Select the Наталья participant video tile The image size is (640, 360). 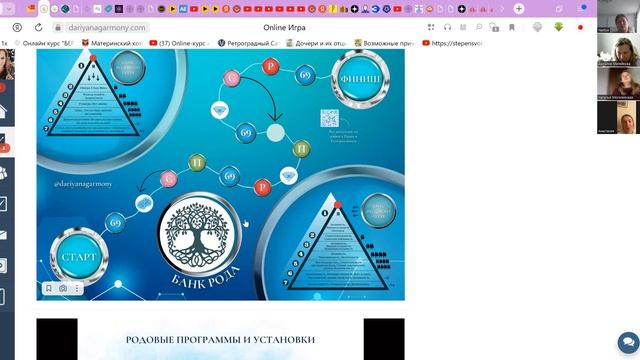click(x=618, y=84)
